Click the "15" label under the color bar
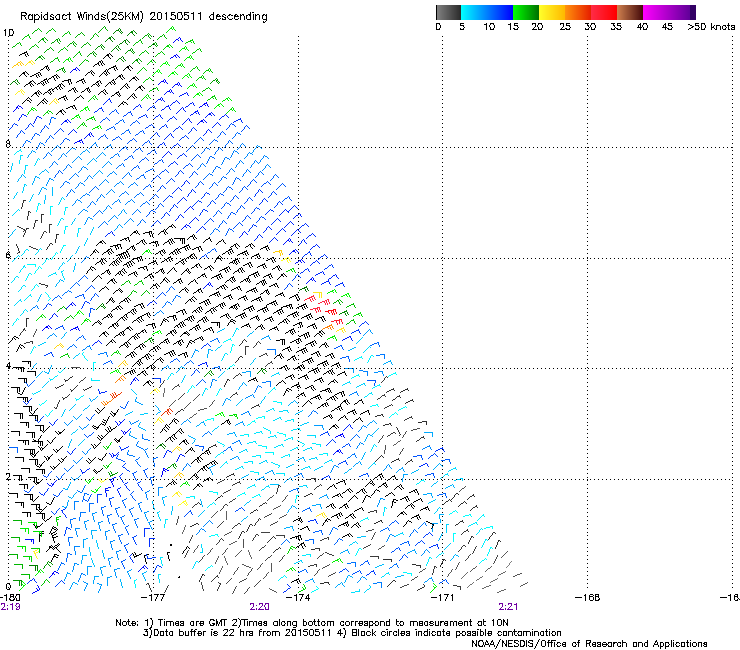Image resolution: width=740 pixels, height=650 pixels. point(513,27)
